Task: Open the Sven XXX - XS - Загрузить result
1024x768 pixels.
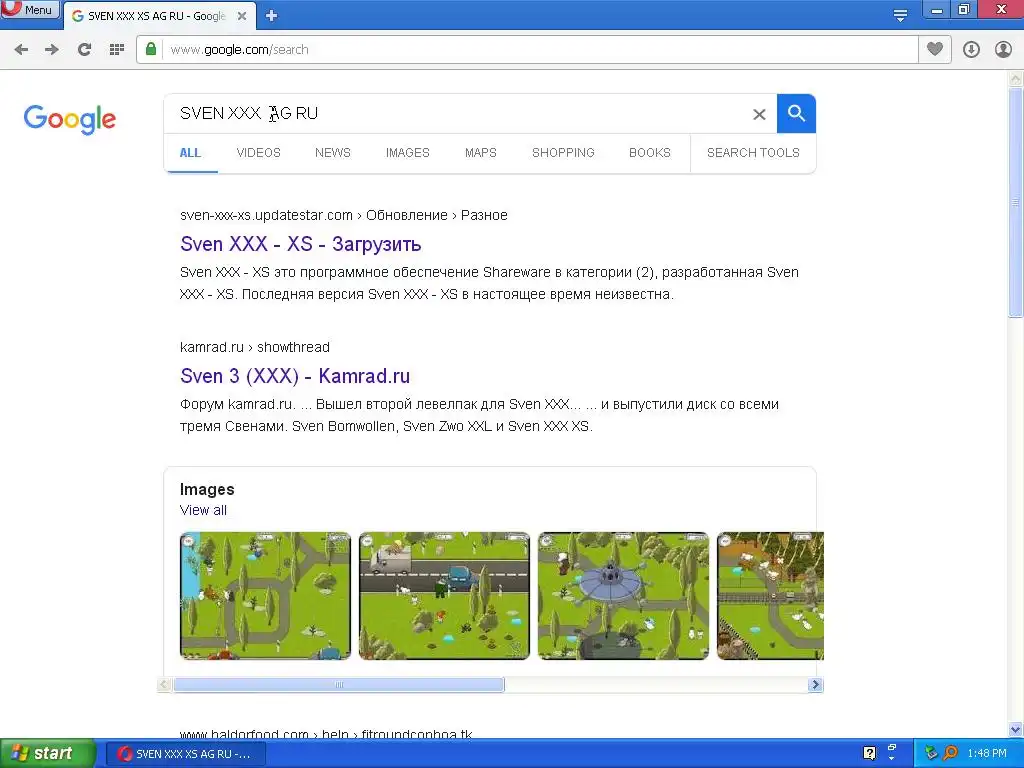Action: (x=300, y=244)
